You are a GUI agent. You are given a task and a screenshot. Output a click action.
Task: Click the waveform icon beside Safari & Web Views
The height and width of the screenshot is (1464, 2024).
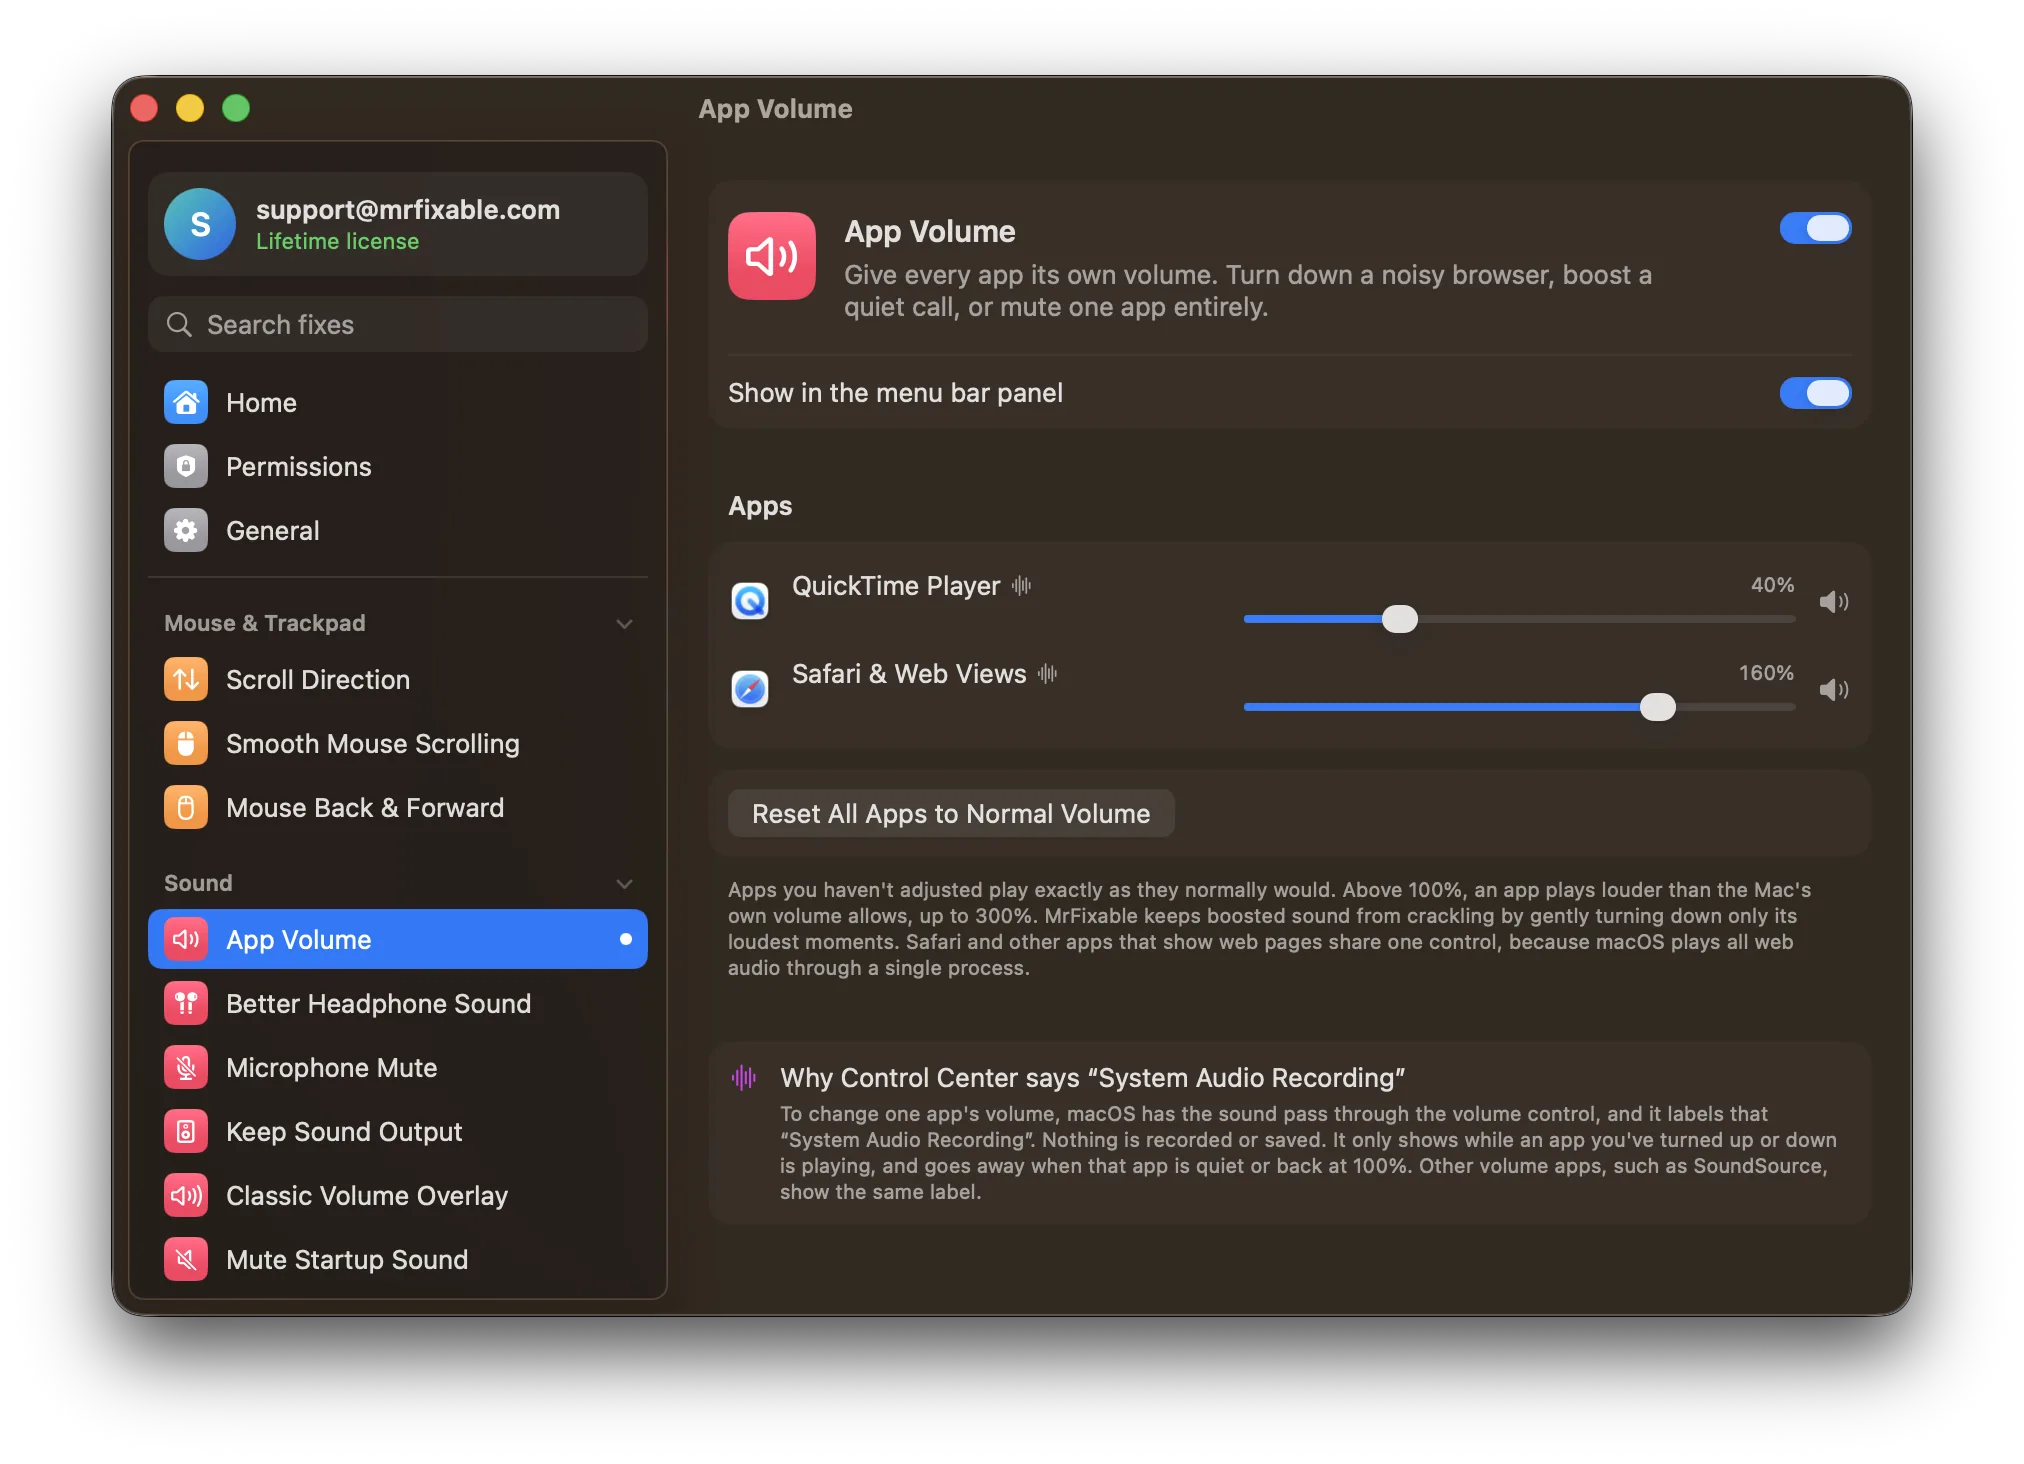pyautogui.click(x=1047, y=674)
